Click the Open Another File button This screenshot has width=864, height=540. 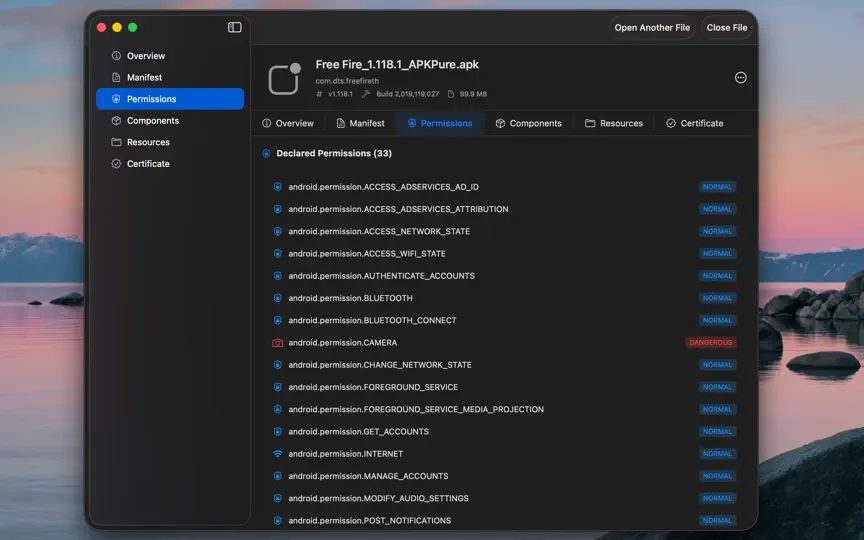coord(652,28)
